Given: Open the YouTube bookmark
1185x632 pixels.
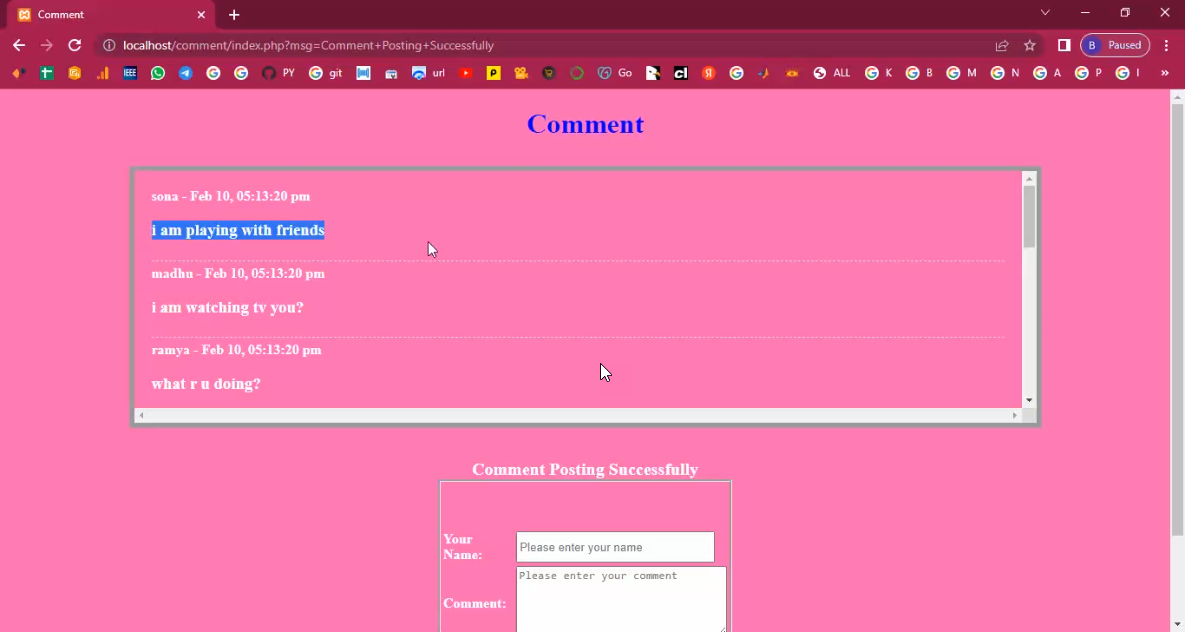Looking at the screenshot, I should point(466,73).
